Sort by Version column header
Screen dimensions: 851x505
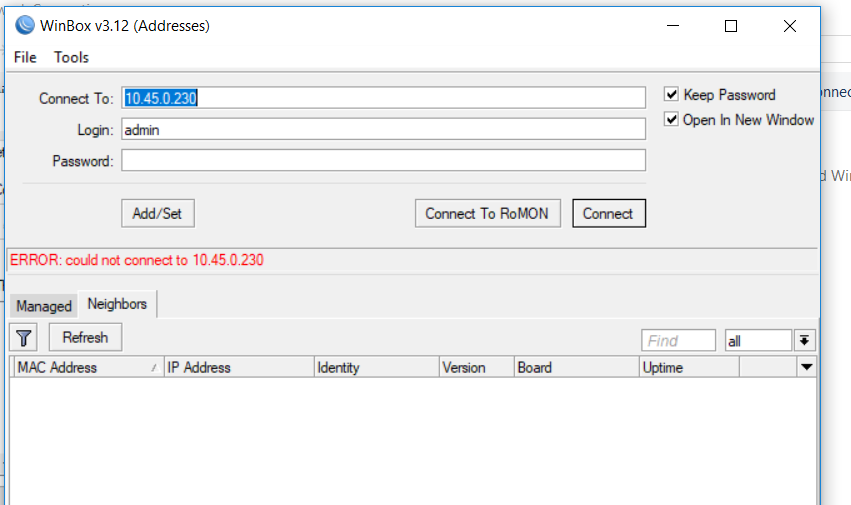tap(477, 368)
